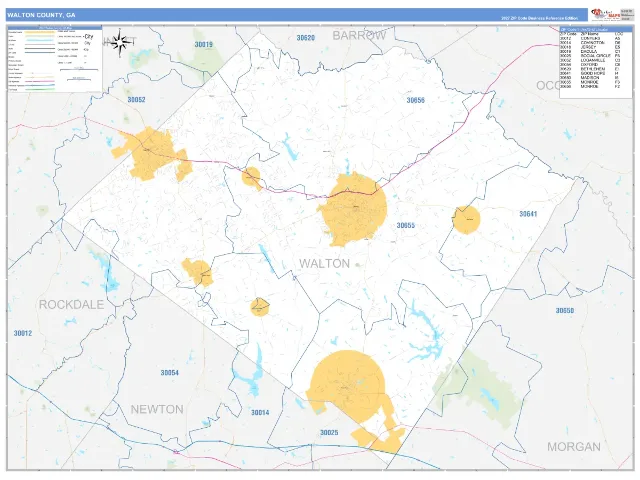Select ZIP code label 30641

tap(528, 214)
